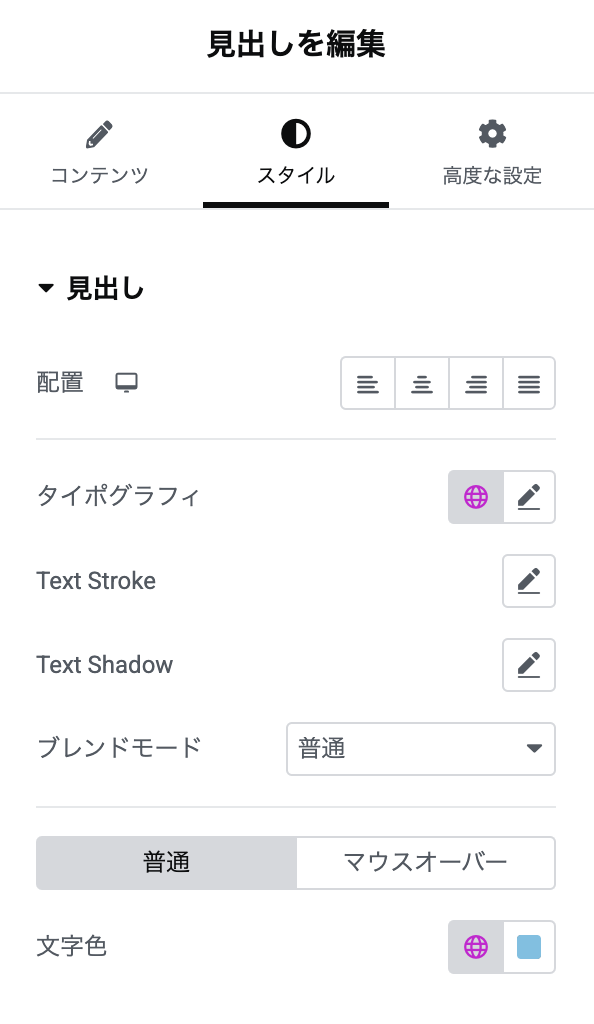Click the global color globe icon for 文字色
This screenshot has width=594, height=1024.
[476, 947]
